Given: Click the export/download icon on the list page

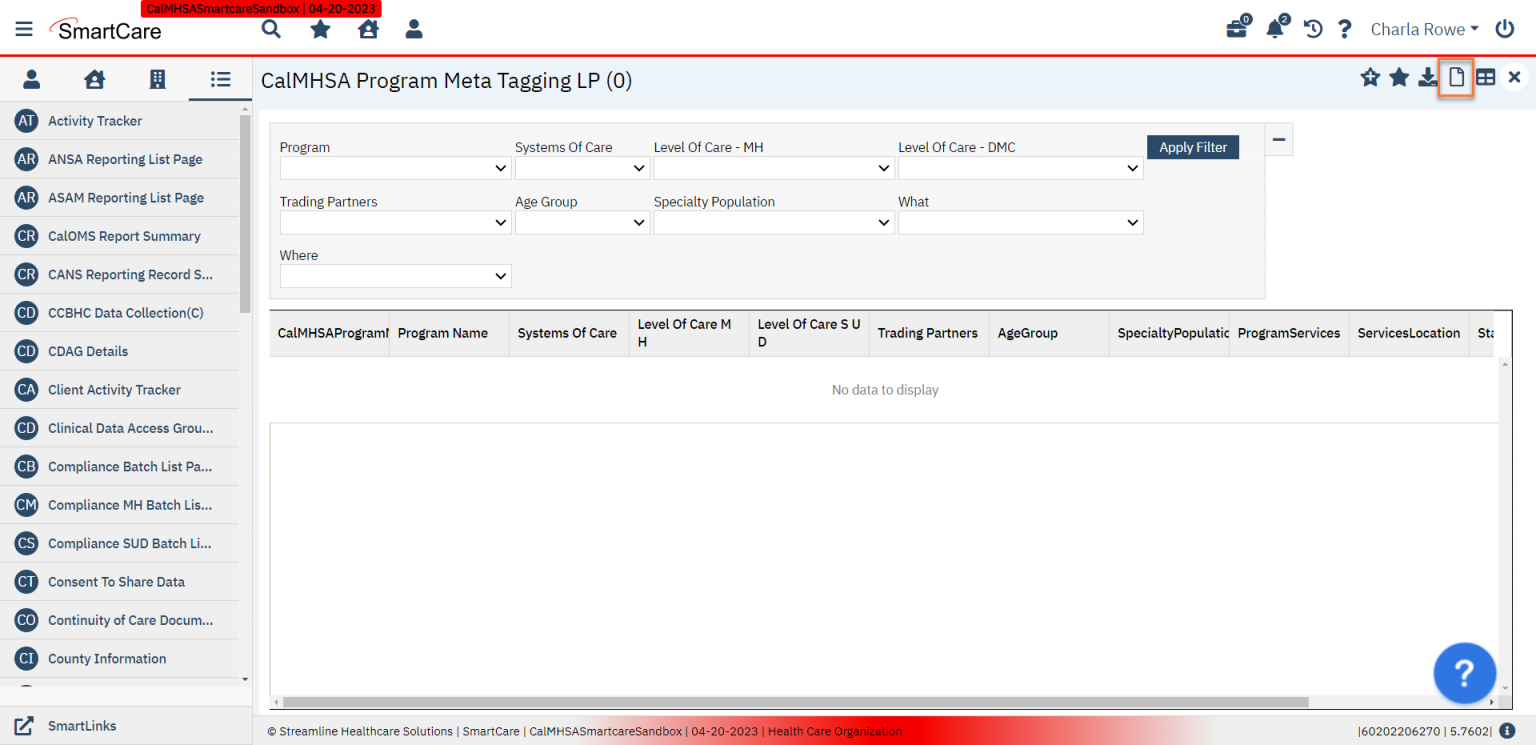Looking at the screenshot, I should [x=1427, y=77].
